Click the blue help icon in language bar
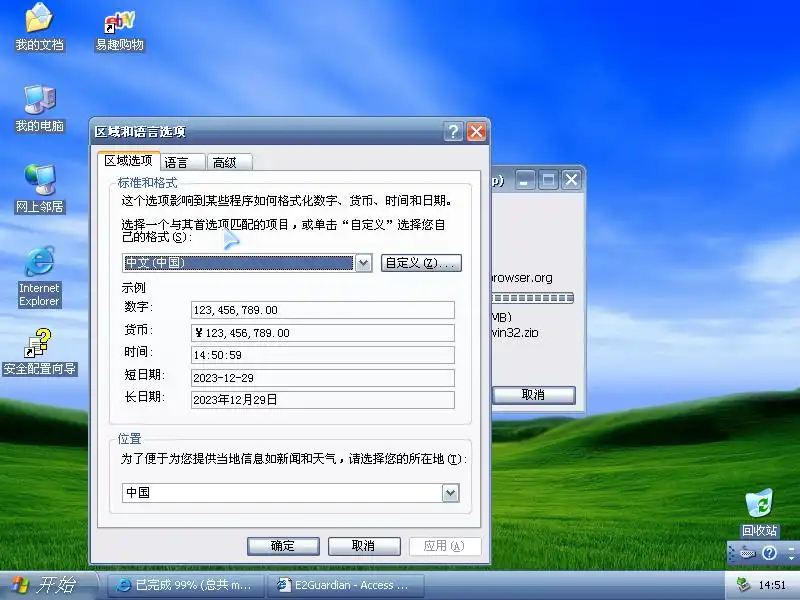Screen dimensions: 800x600 point(769,553)
